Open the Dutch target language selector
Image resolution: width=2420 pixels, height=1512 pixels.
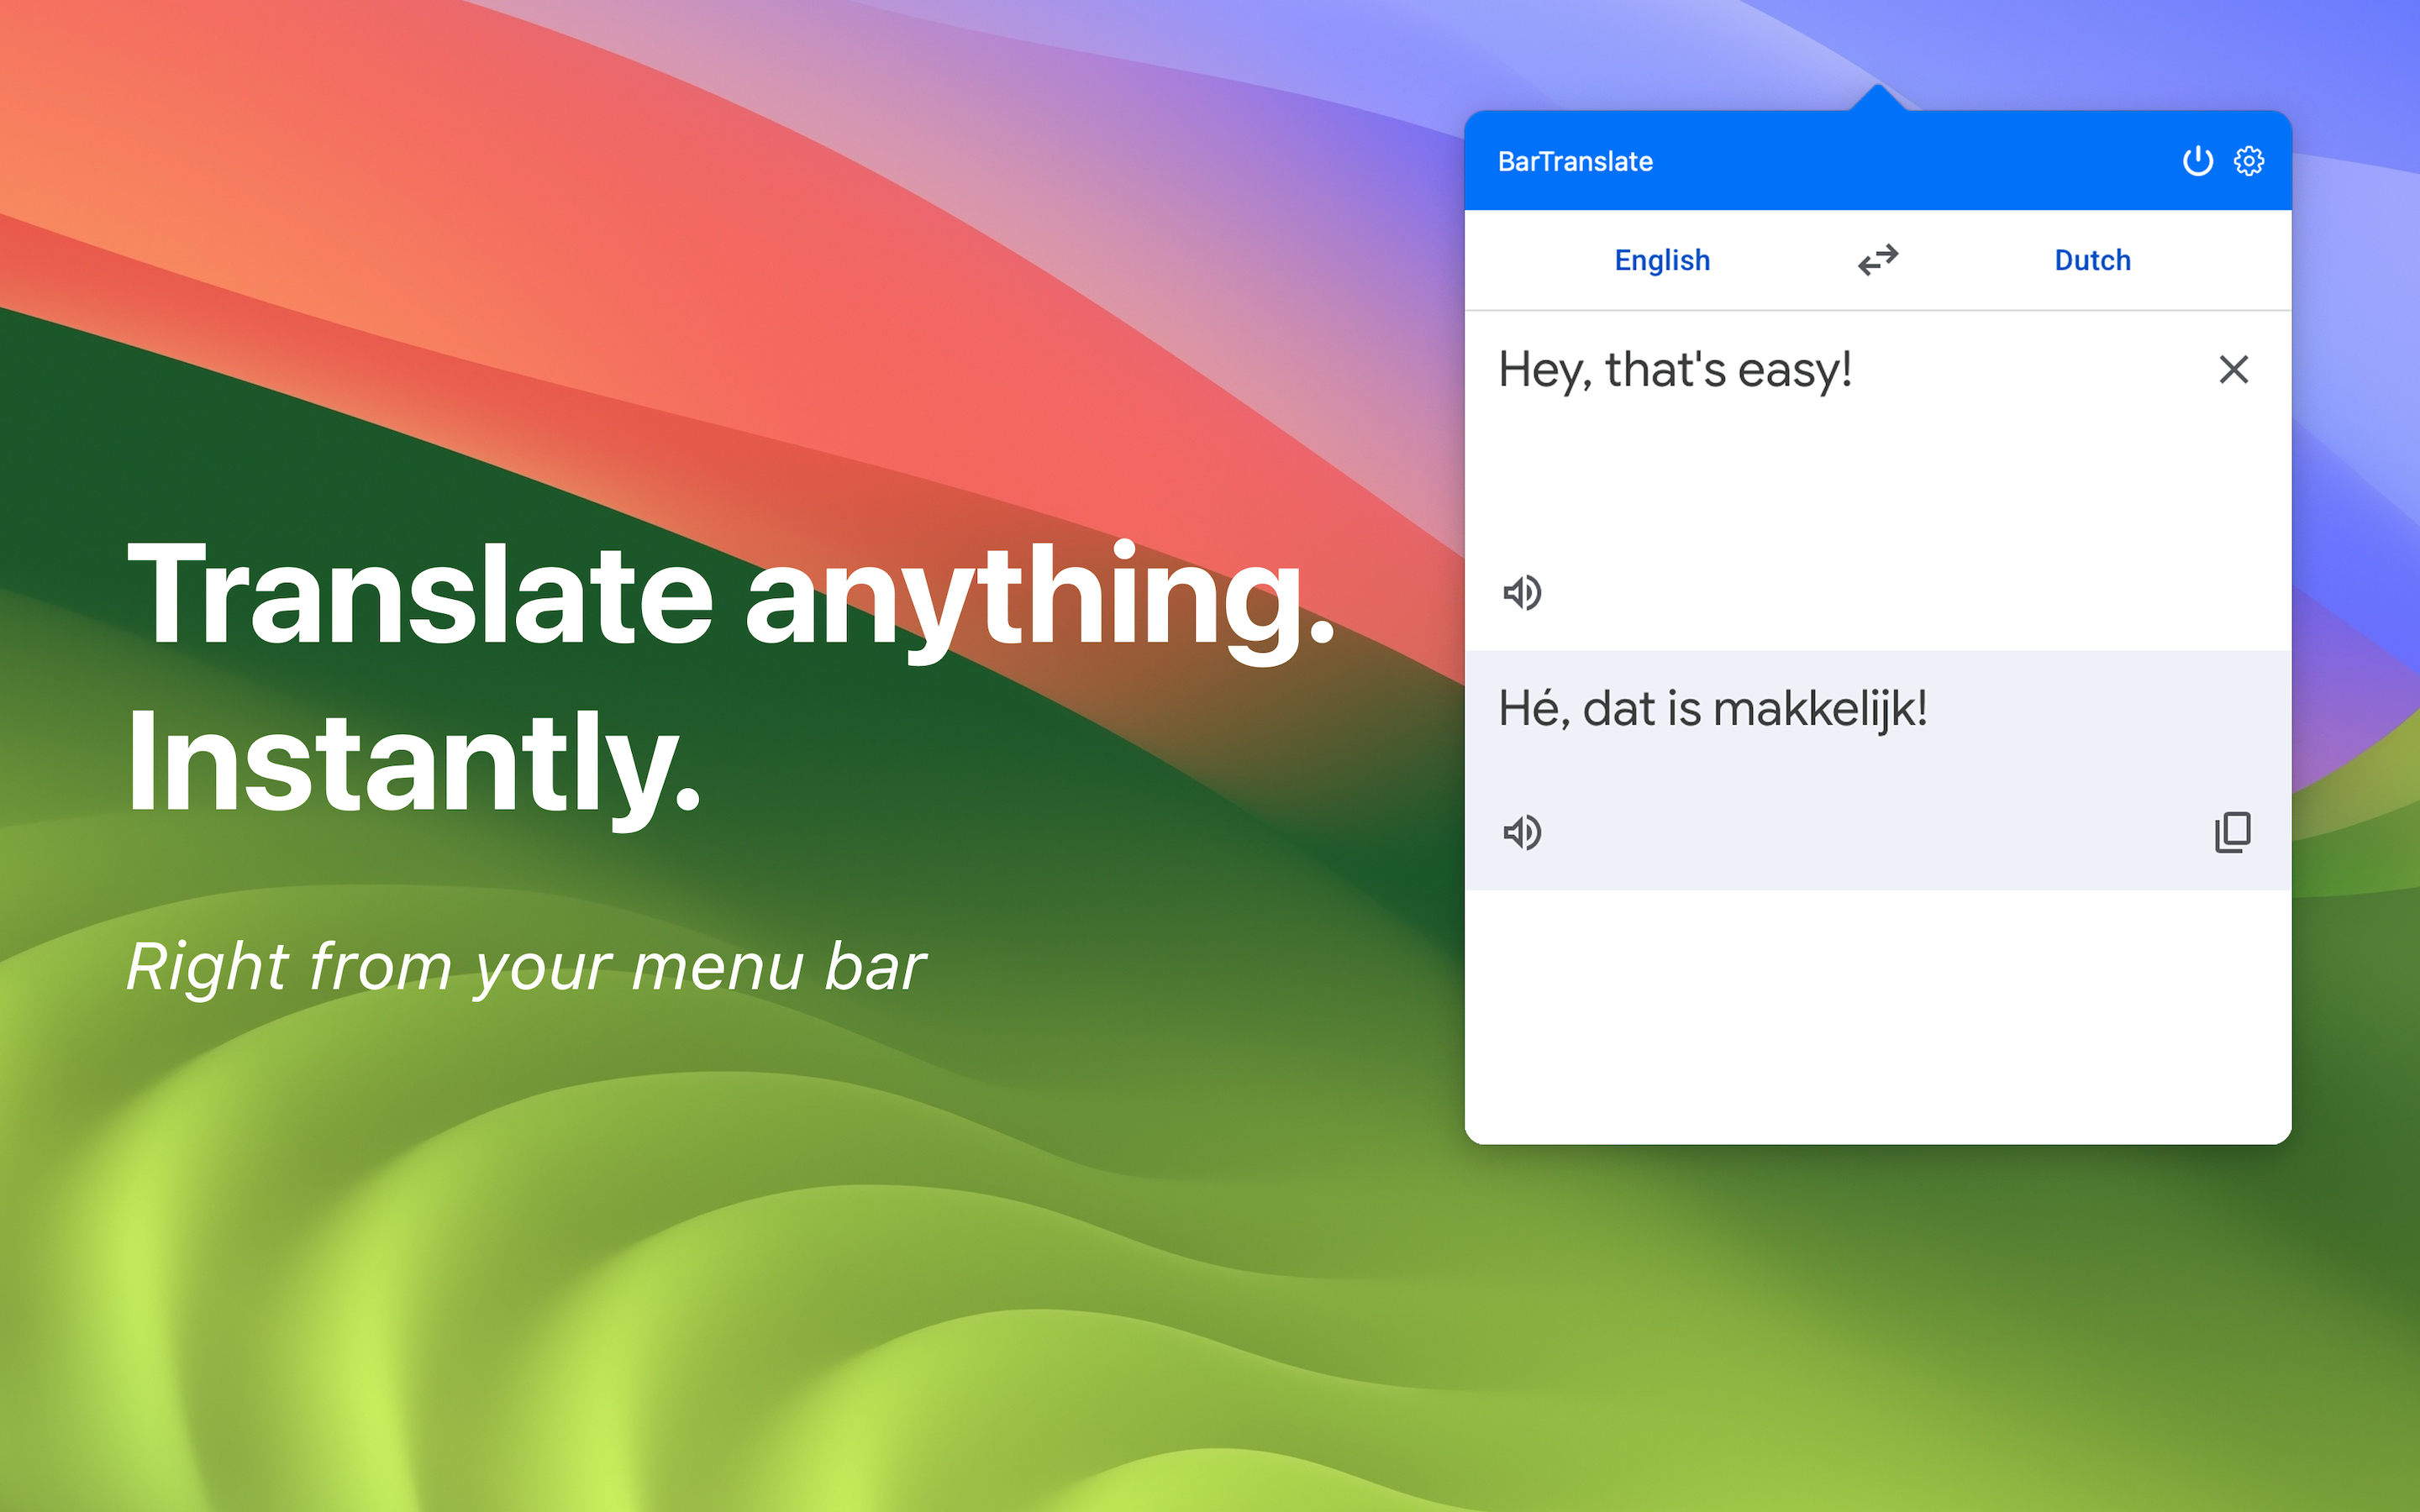[2092, 260]
